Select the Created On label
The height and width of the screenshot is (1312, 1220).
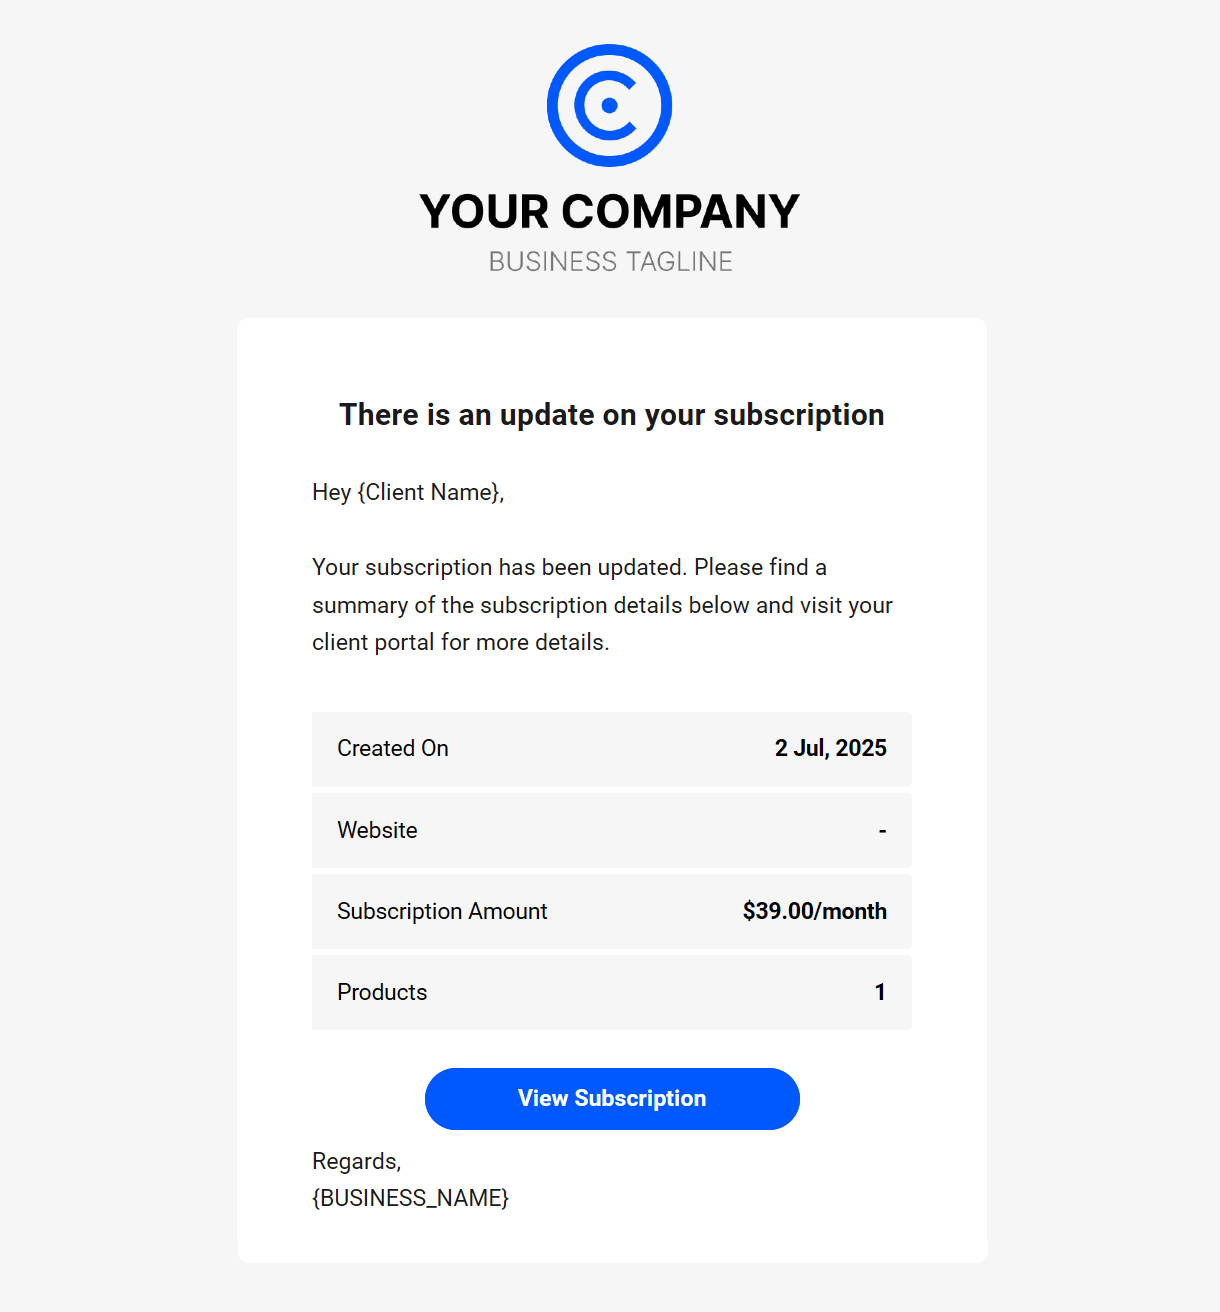(393, 748)
